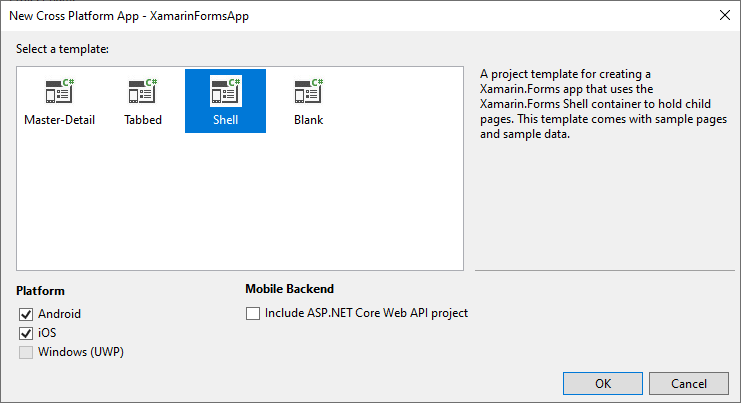Click the dialog title bar text
The height and width of the screenshot is (403, 741).
(x=127, y=15)
